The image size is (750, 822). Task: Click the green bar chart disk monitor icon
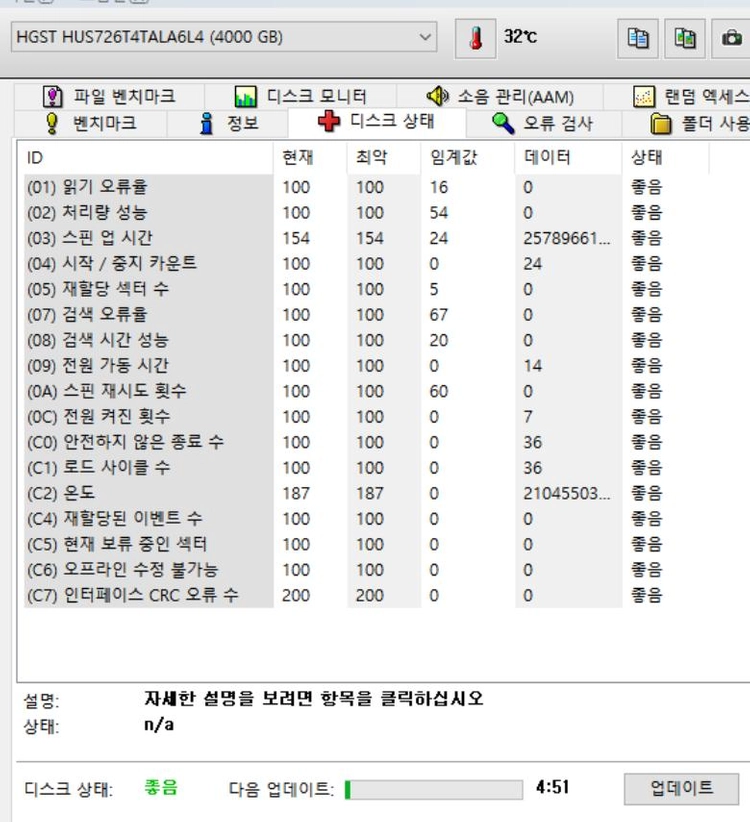(x=245, y=96)
